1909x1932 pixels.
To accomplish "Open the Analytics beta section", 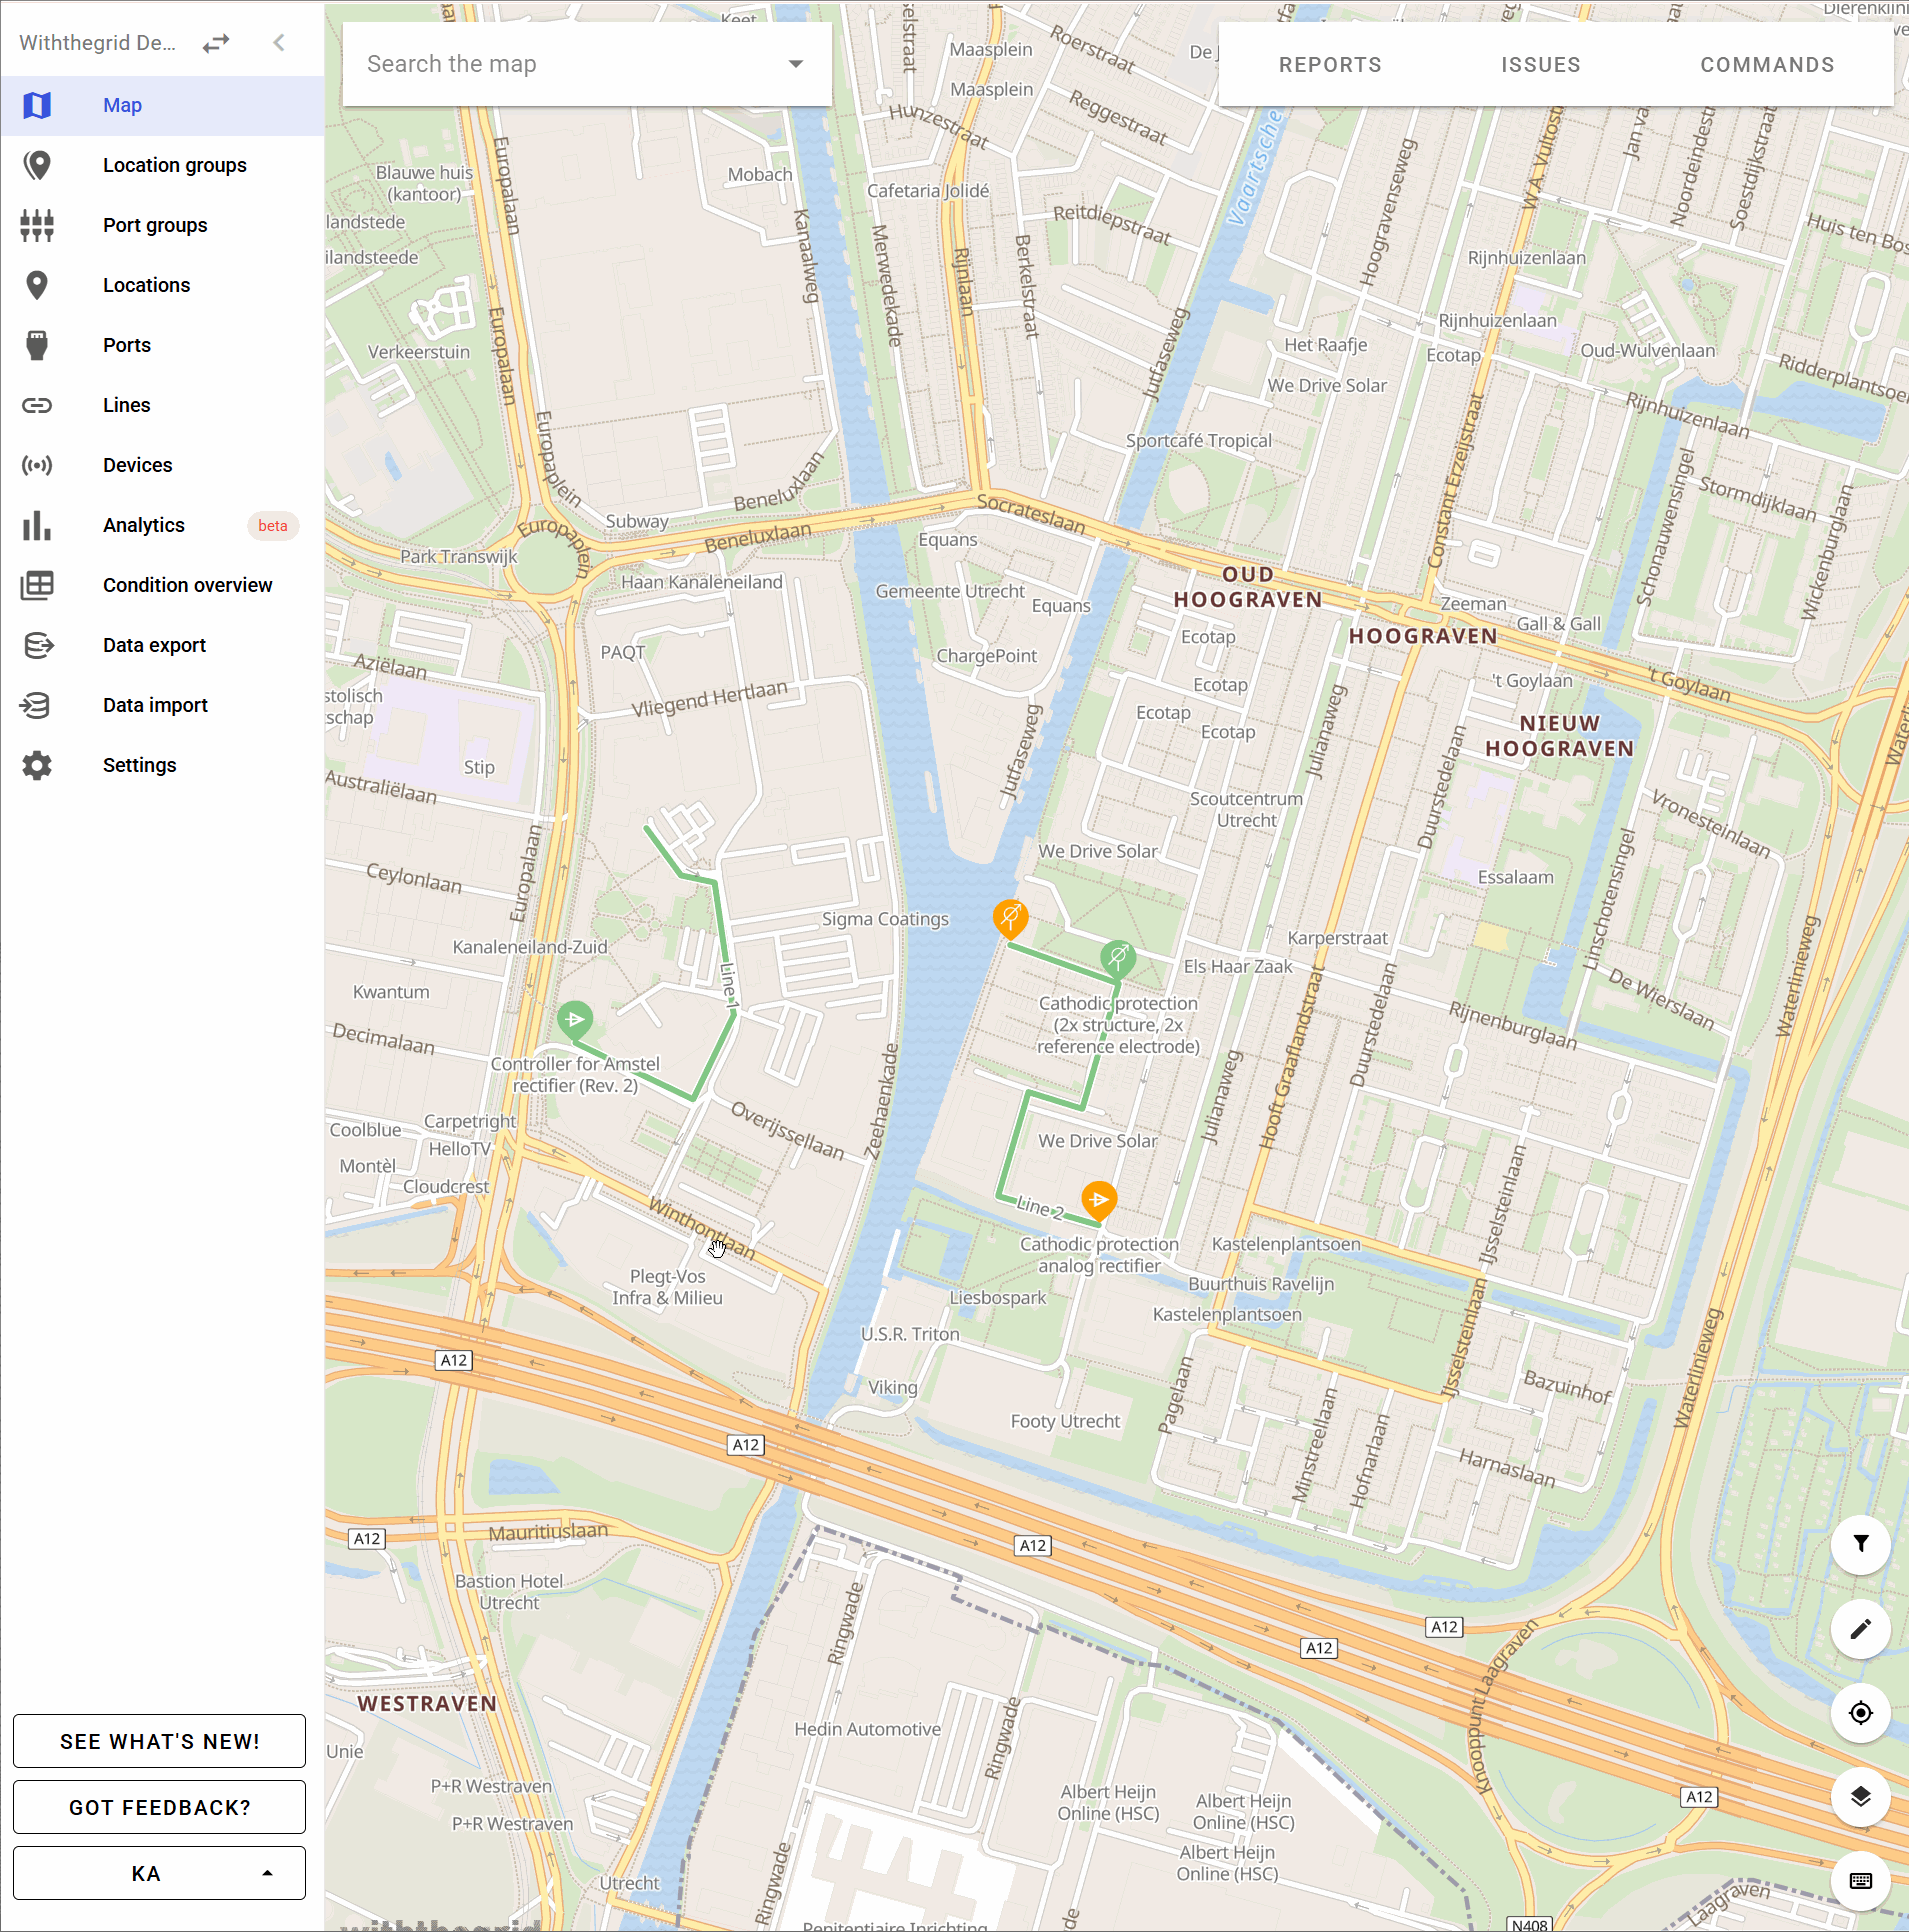I will 143,525.
